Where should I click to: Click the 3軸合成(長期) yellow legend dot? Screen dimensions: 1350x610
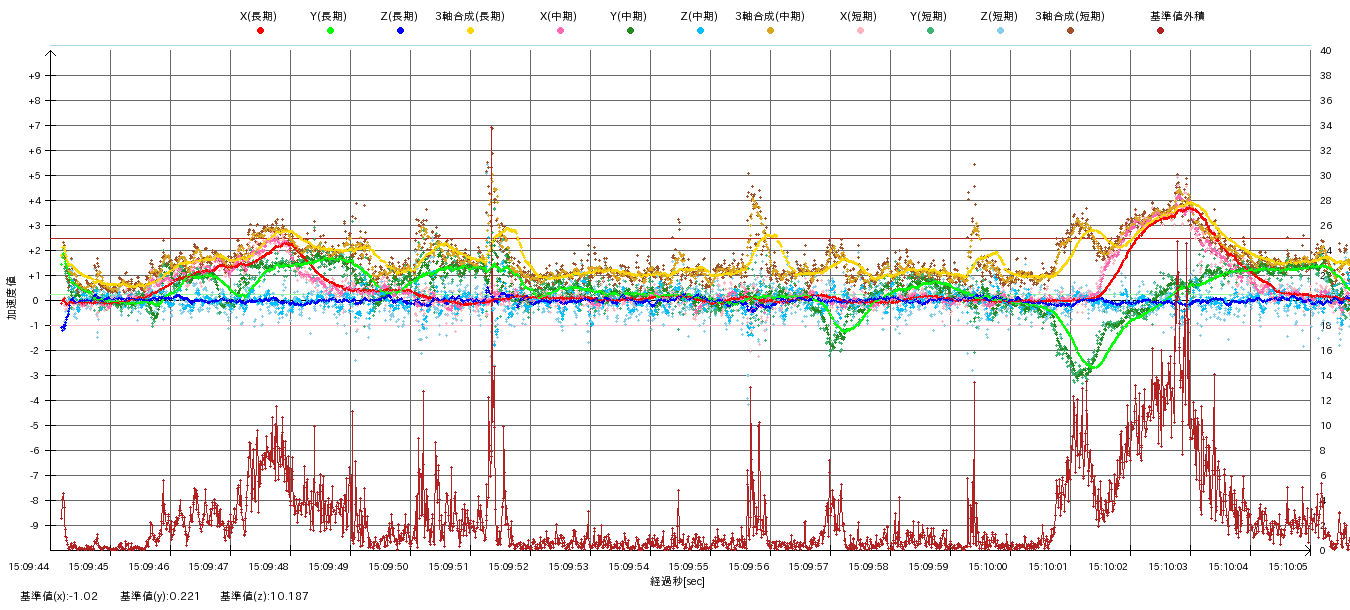pos(470,31)
